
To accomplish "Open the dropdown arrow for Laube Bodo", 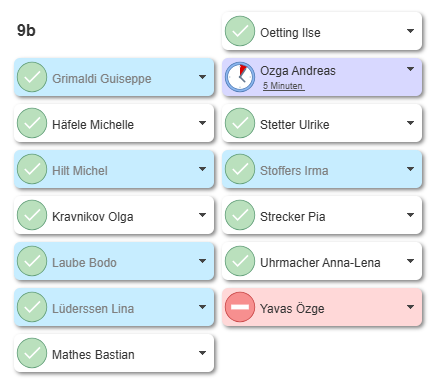I will [202, 261].
